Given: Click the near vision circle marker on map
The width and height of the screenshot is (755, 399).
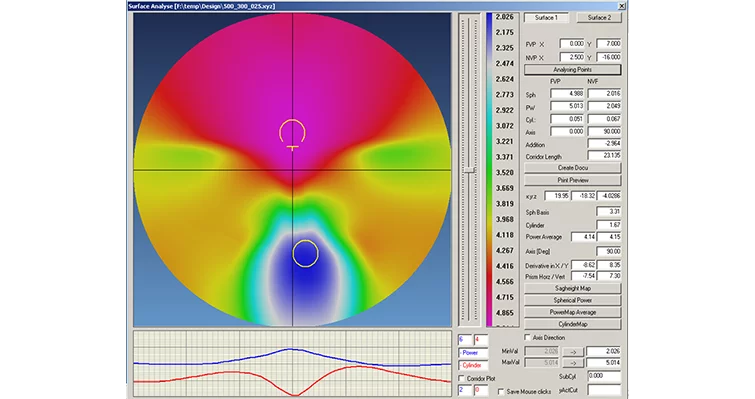Looking at the screenshot, I should click(x=305, y=253).
